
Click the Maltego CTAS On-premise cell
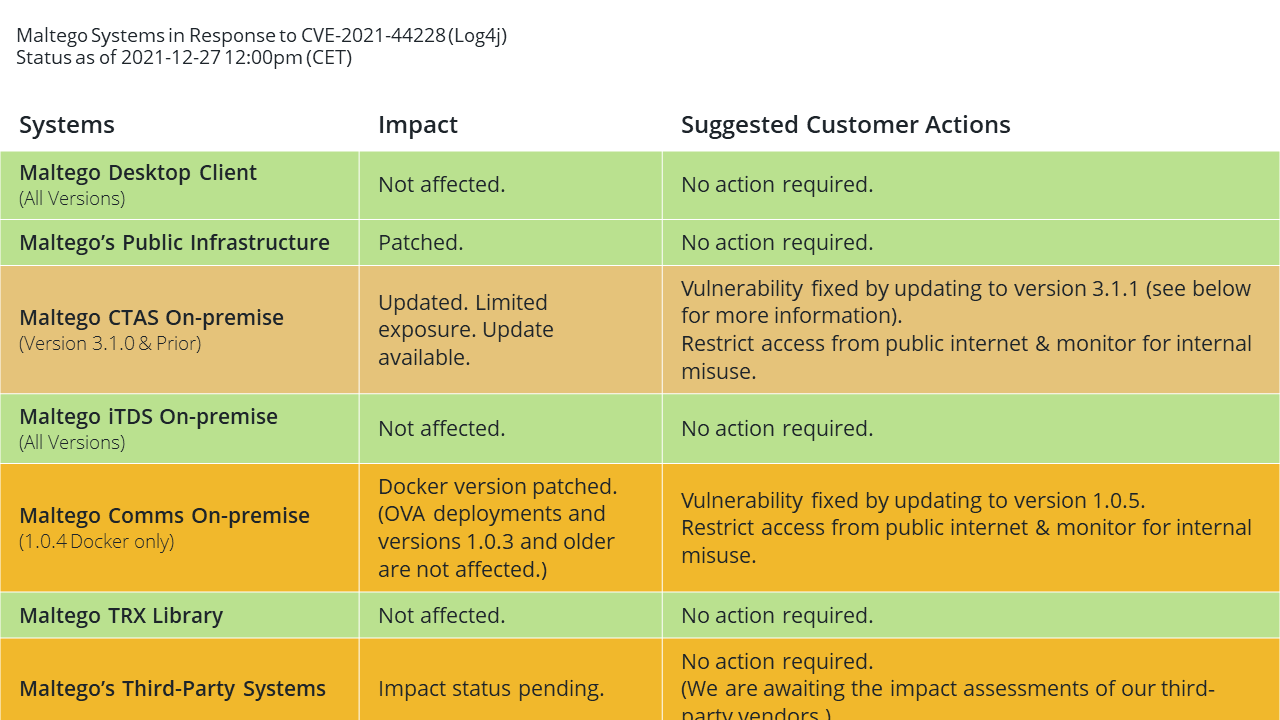(x=180, y=329)
